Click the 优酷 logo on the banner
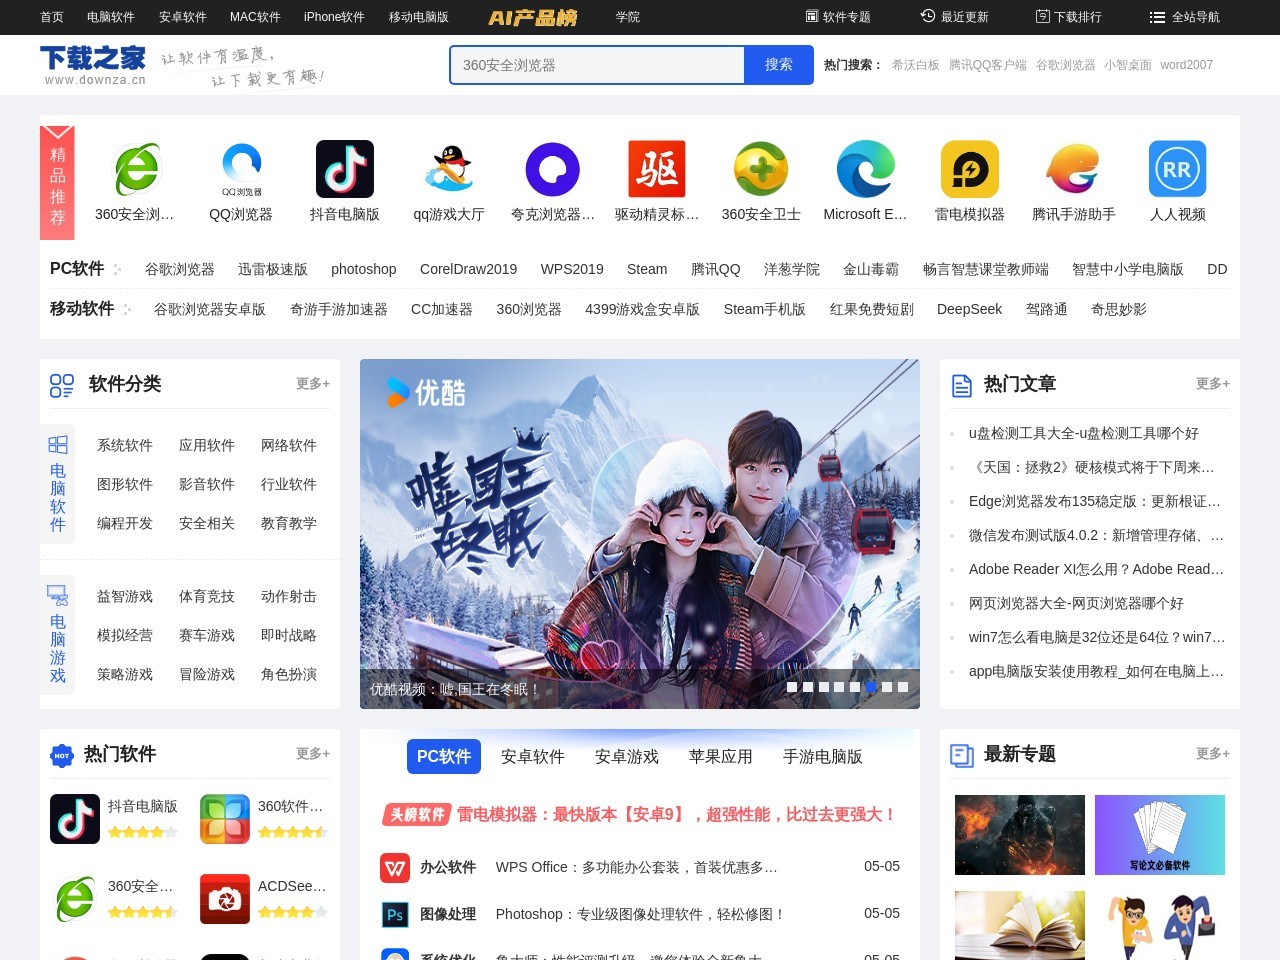This screenshot has width=1280, height=960. 426,393
